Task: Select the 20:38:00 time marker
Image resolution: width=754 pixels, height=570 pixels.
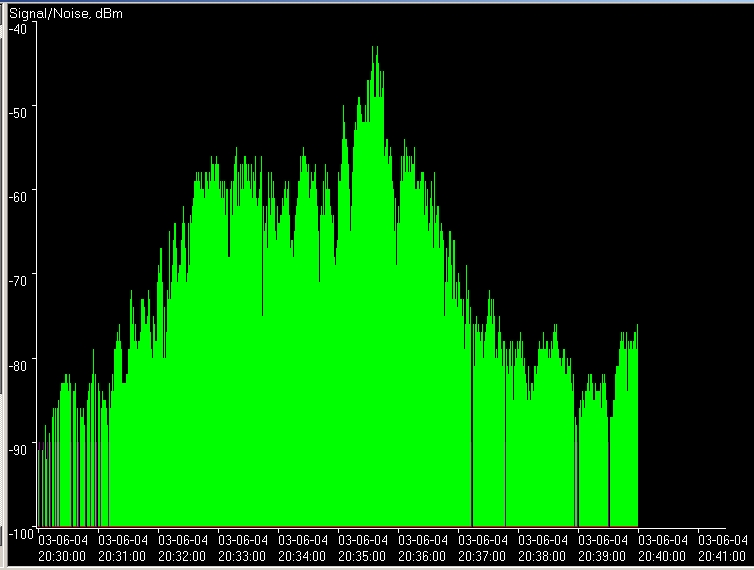Action: (543, 549)
